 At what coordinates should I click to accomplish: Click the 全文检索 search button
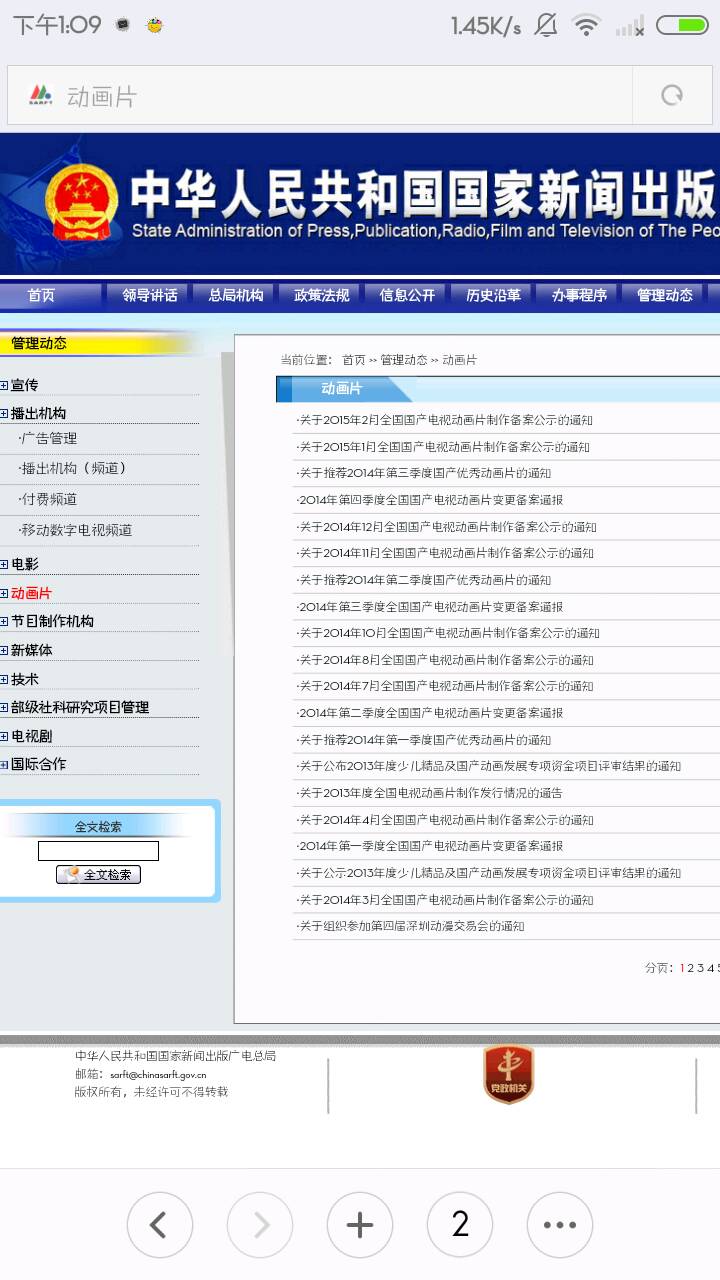[x=99, y=875]
